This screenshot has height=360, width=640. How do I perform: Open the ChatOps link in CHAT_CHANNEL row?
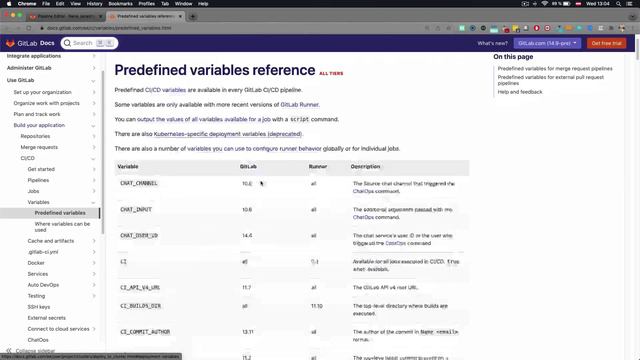click(363, 191)
